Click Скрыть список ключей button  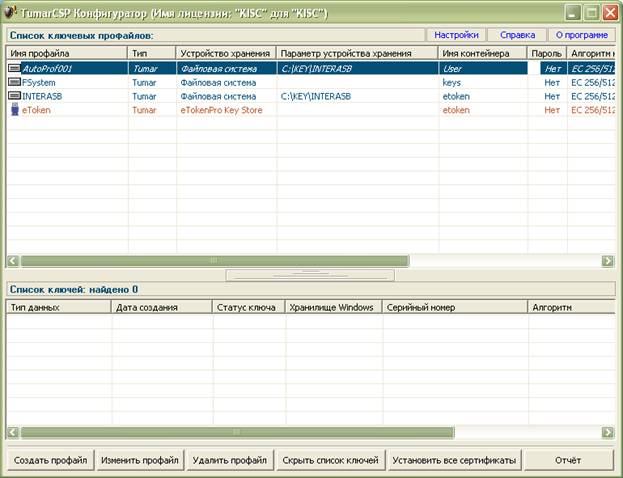(330, 460)
